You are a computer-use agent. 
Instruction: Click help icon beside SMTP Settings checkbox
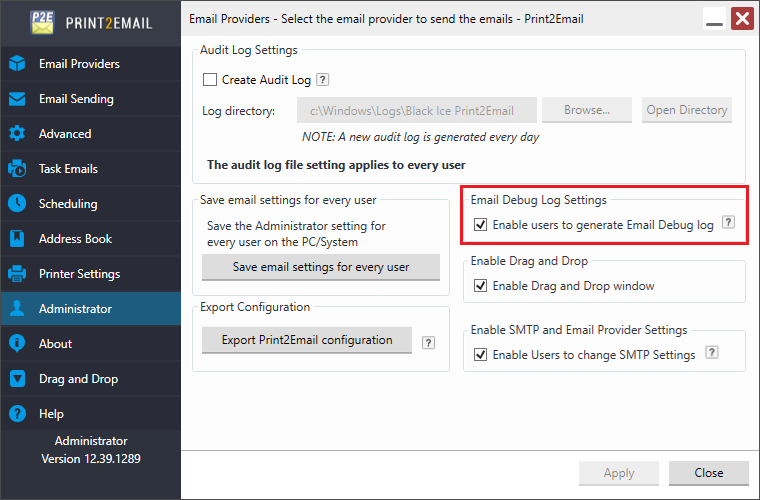712,353
